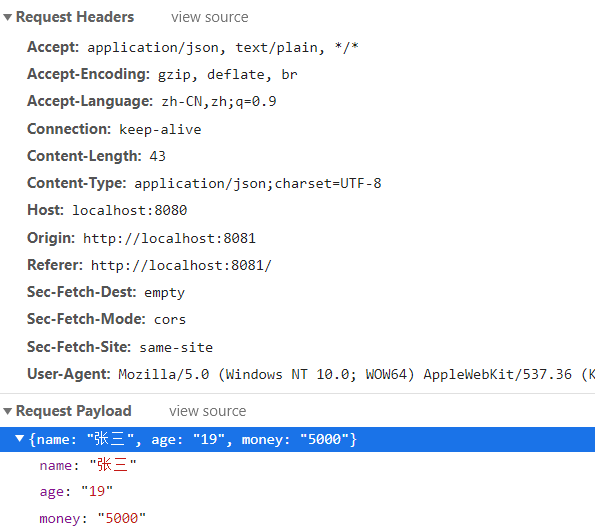
Task: Open view source for Request Payload
Action: tap(208, 411)
